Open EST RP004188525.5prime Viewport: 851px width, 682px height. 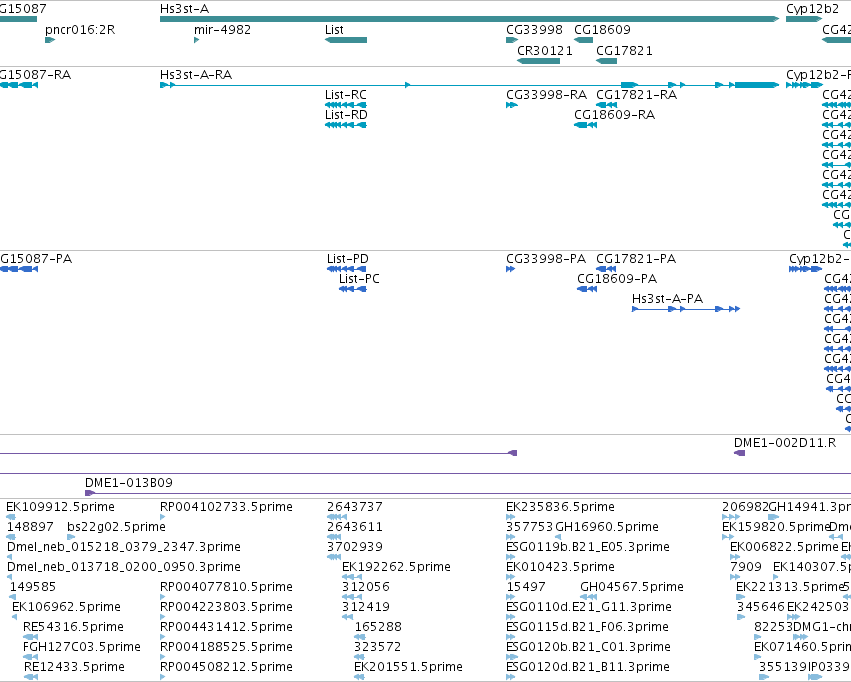tap(226, 647)
